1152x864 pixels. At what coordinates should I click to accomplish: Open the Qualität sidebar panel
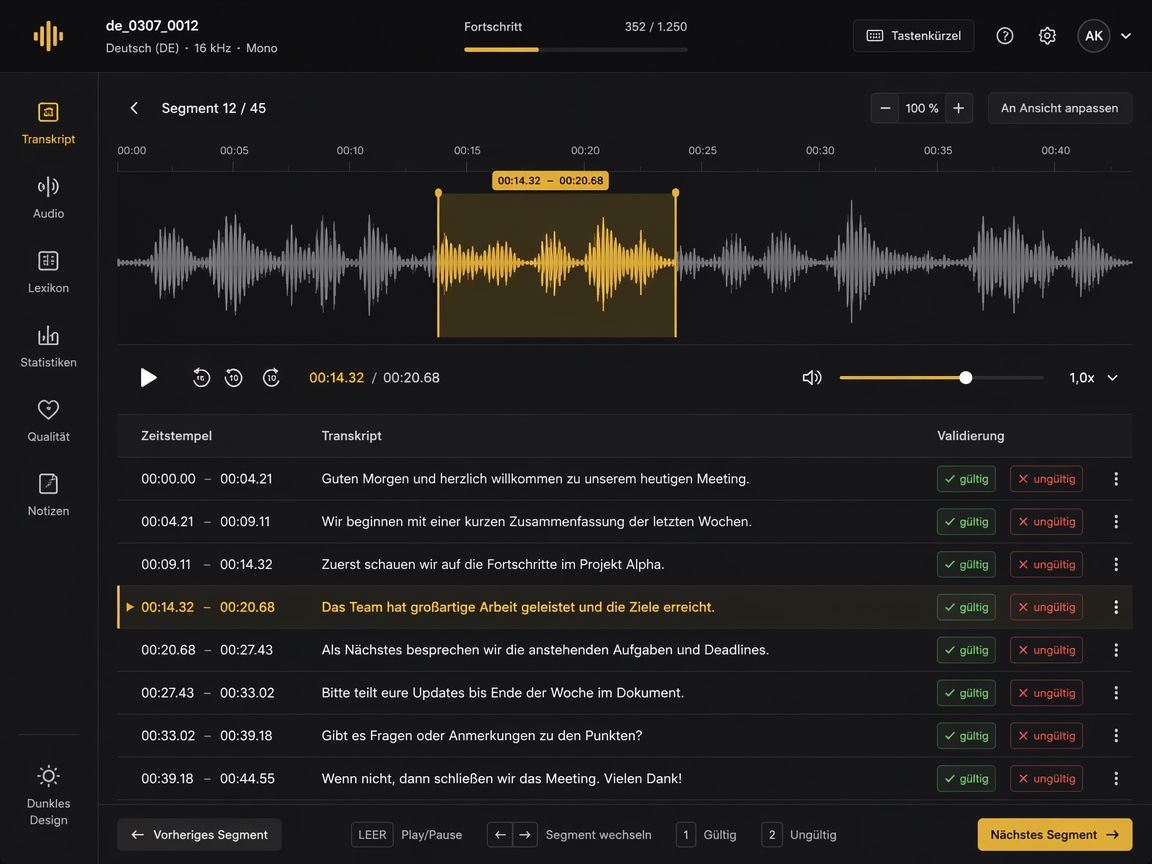coord(48,420)
